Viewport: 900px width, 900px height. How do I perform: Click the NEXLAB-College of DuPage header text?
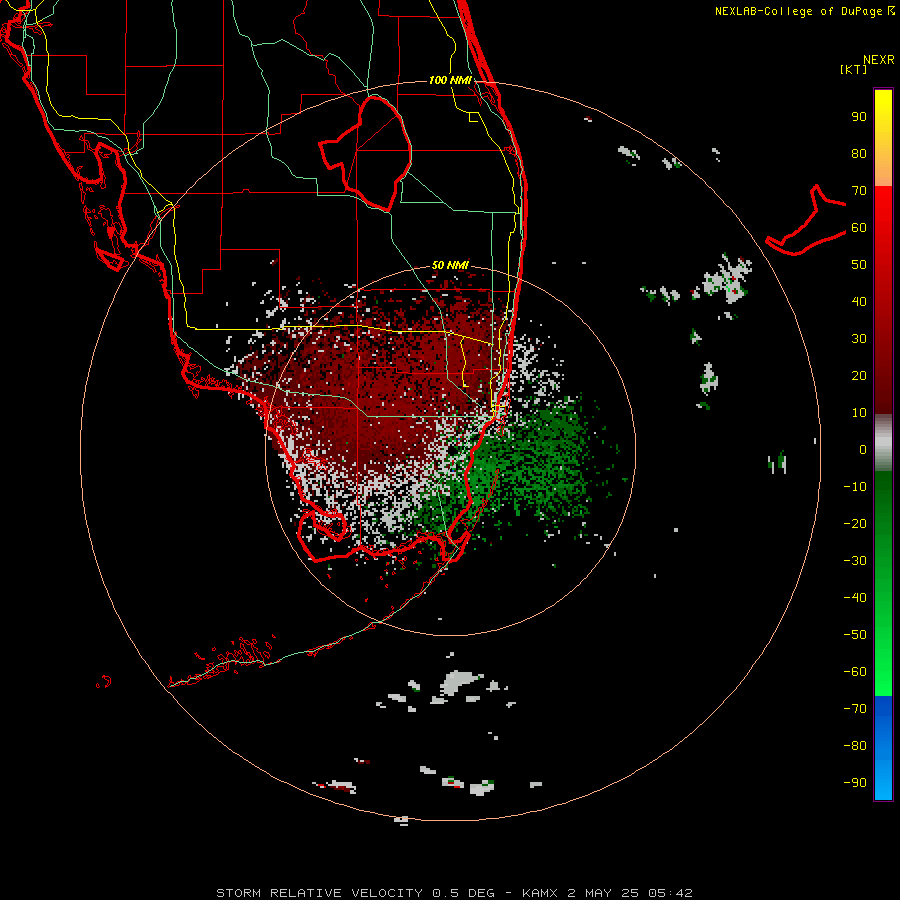coord(799,11)
